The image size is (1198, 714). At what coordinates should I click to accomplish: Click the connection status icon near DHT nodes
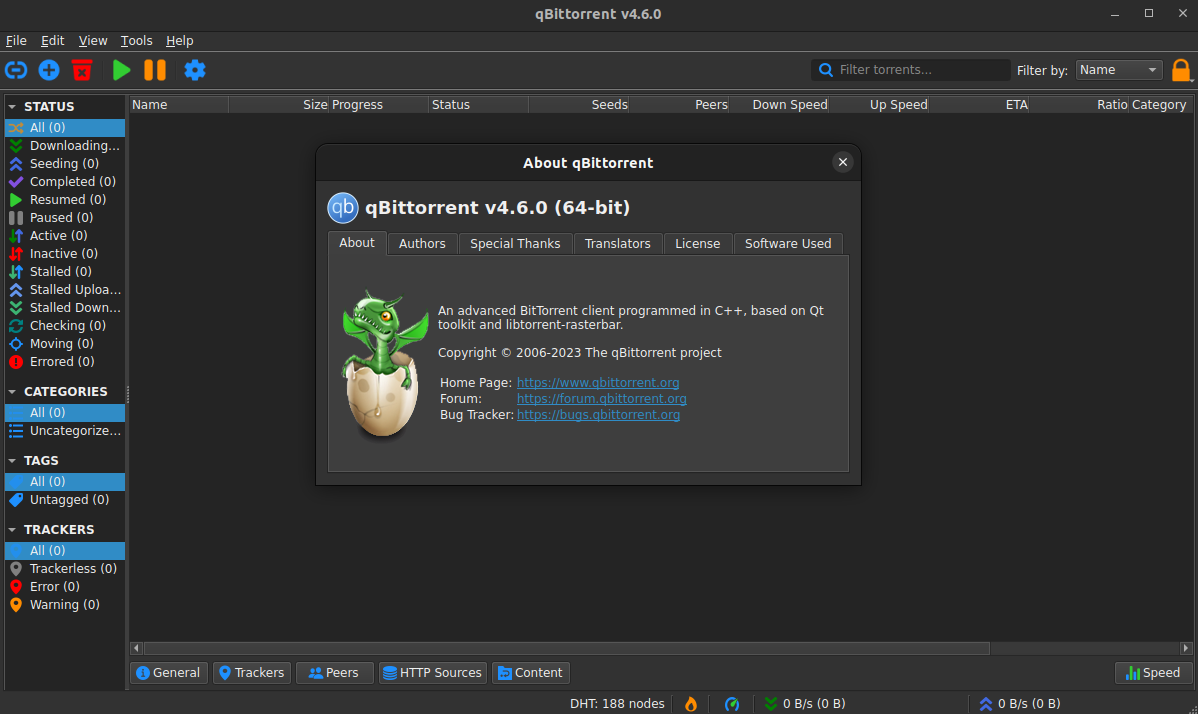731,703
